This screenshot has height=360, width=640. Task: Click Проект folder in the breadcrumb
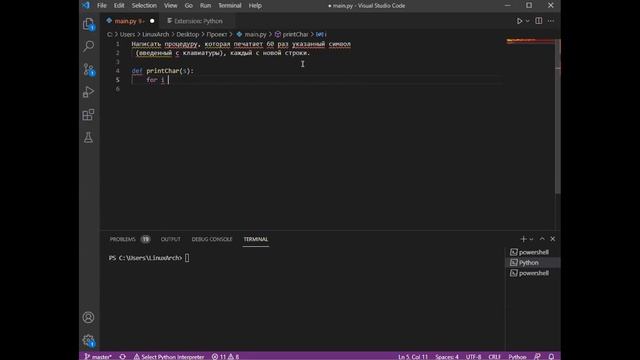tap(216, 34)
